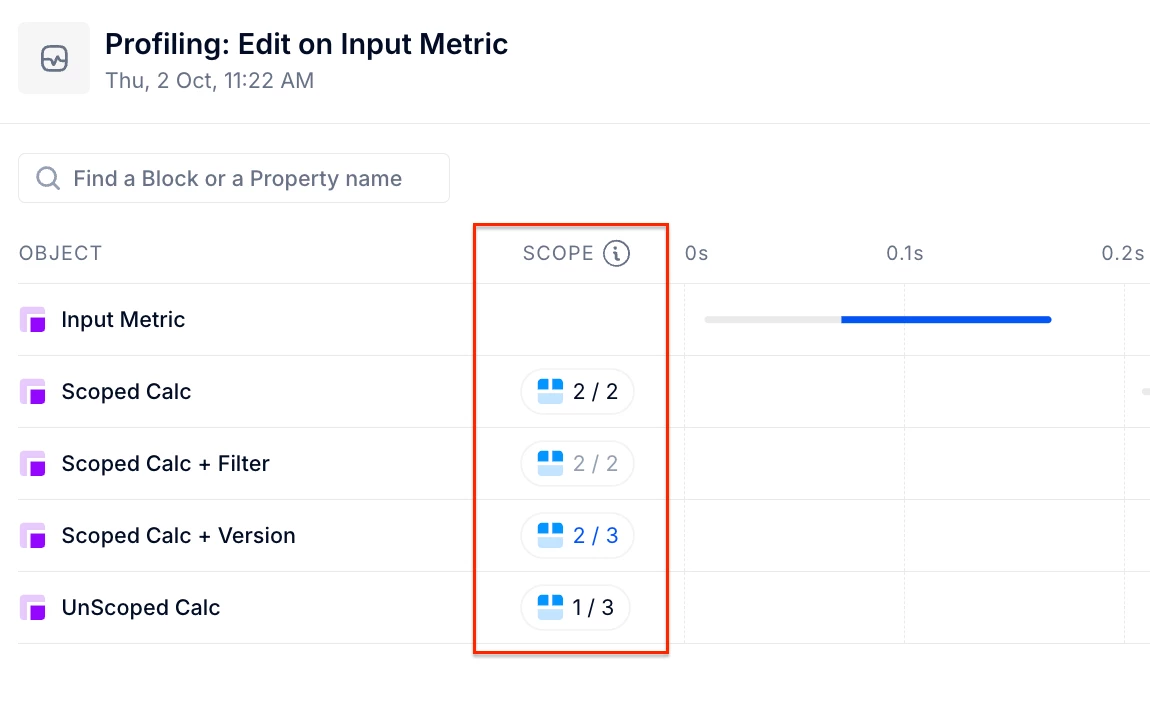
Task: Open the 2 / 2 scope badge for Scoped Calc
Action: (x=577, y=392)
